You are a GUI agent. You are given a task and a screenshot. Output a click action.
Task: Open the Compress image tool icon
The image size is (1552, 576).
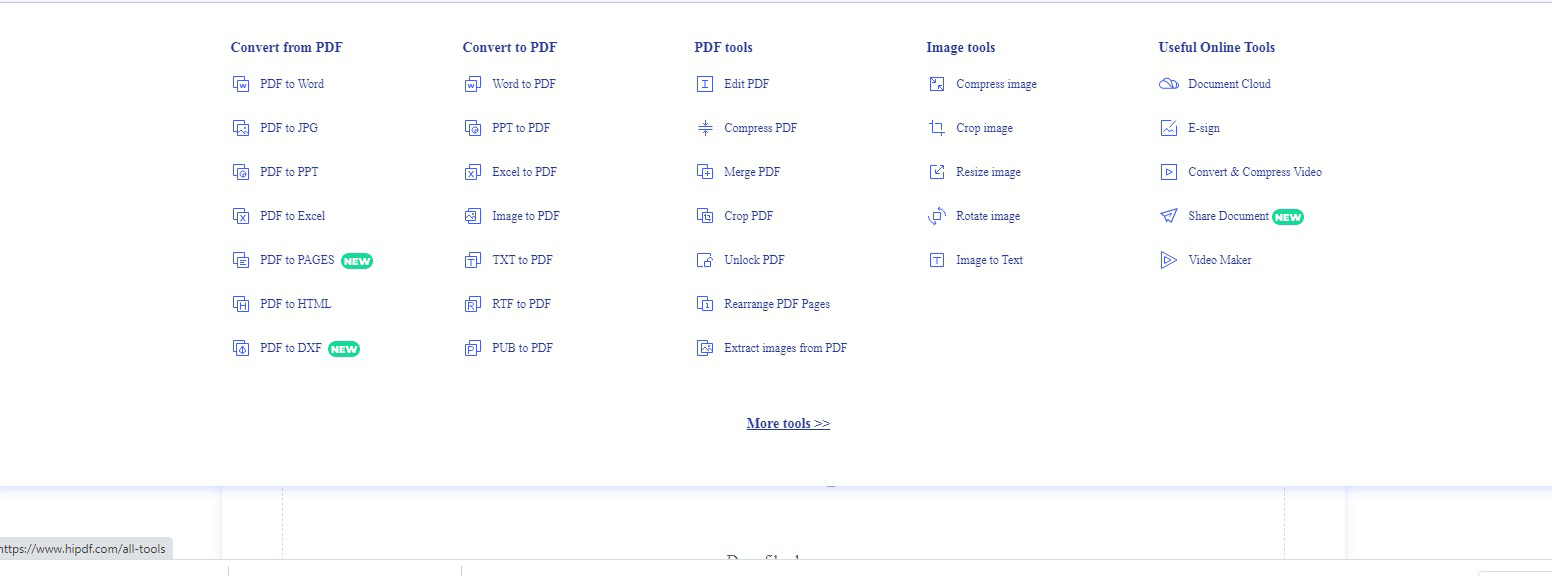(x=936, y=84)
